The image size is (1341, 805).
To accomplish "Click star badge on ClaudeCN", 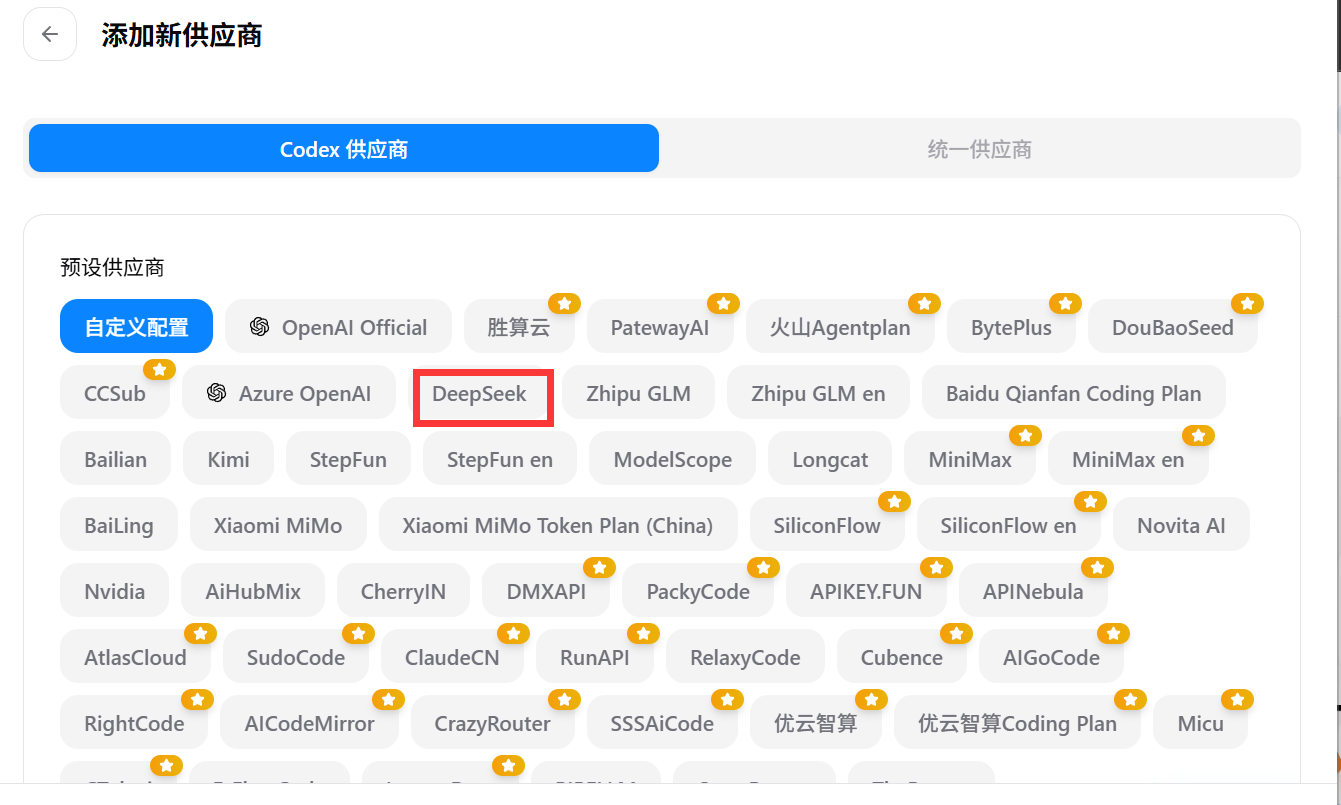I will (513, 633).
